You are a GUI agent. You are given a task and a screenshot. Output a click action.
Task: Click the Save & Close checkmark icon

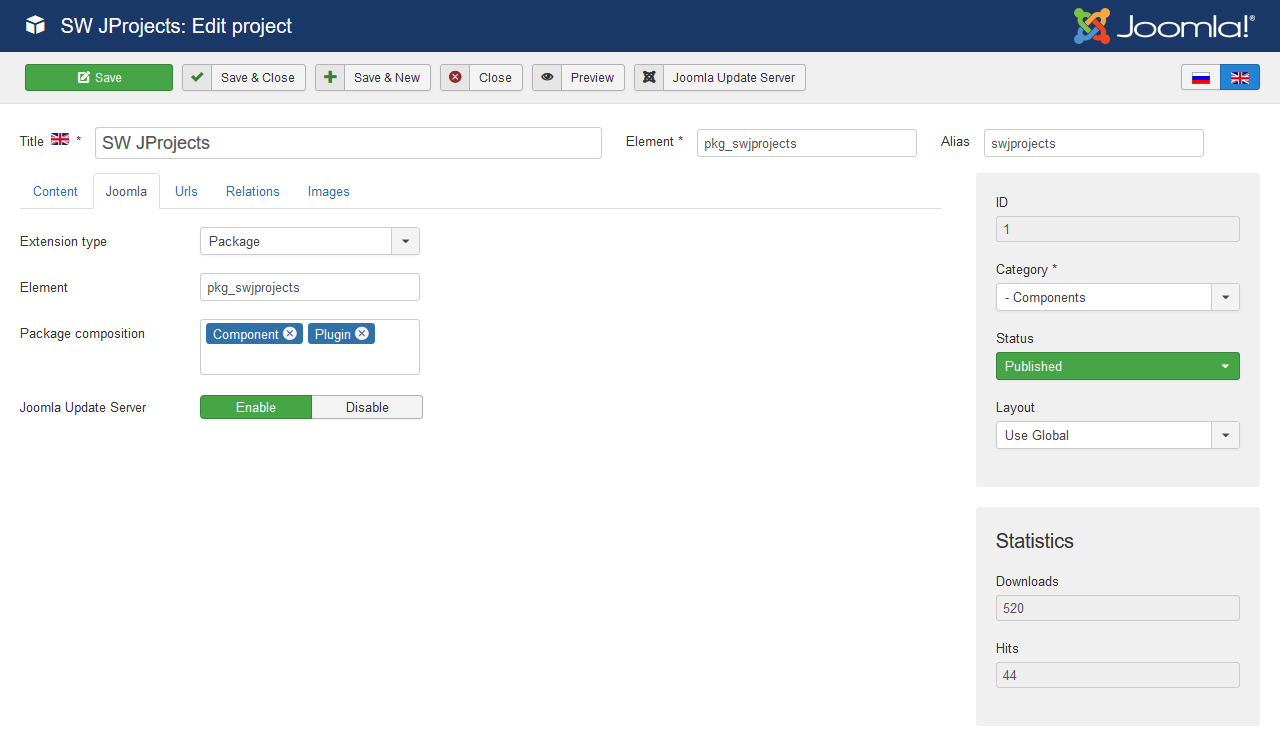(197, 77)
